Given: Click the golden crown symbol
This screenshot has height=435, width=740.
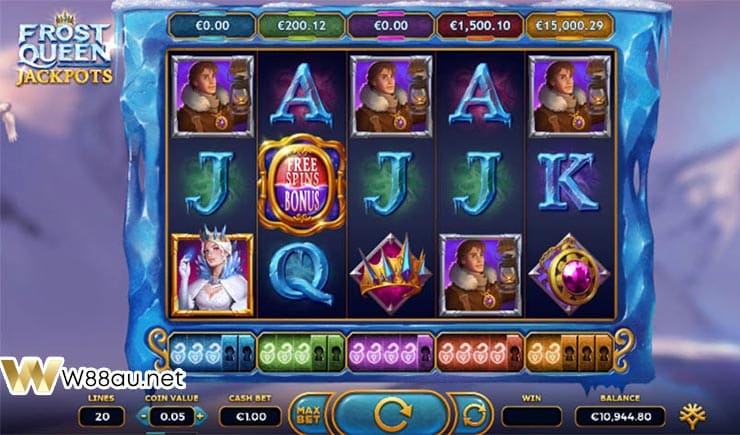Looking at the screenshot, I should pyautogui.click(x=391, y=275).
